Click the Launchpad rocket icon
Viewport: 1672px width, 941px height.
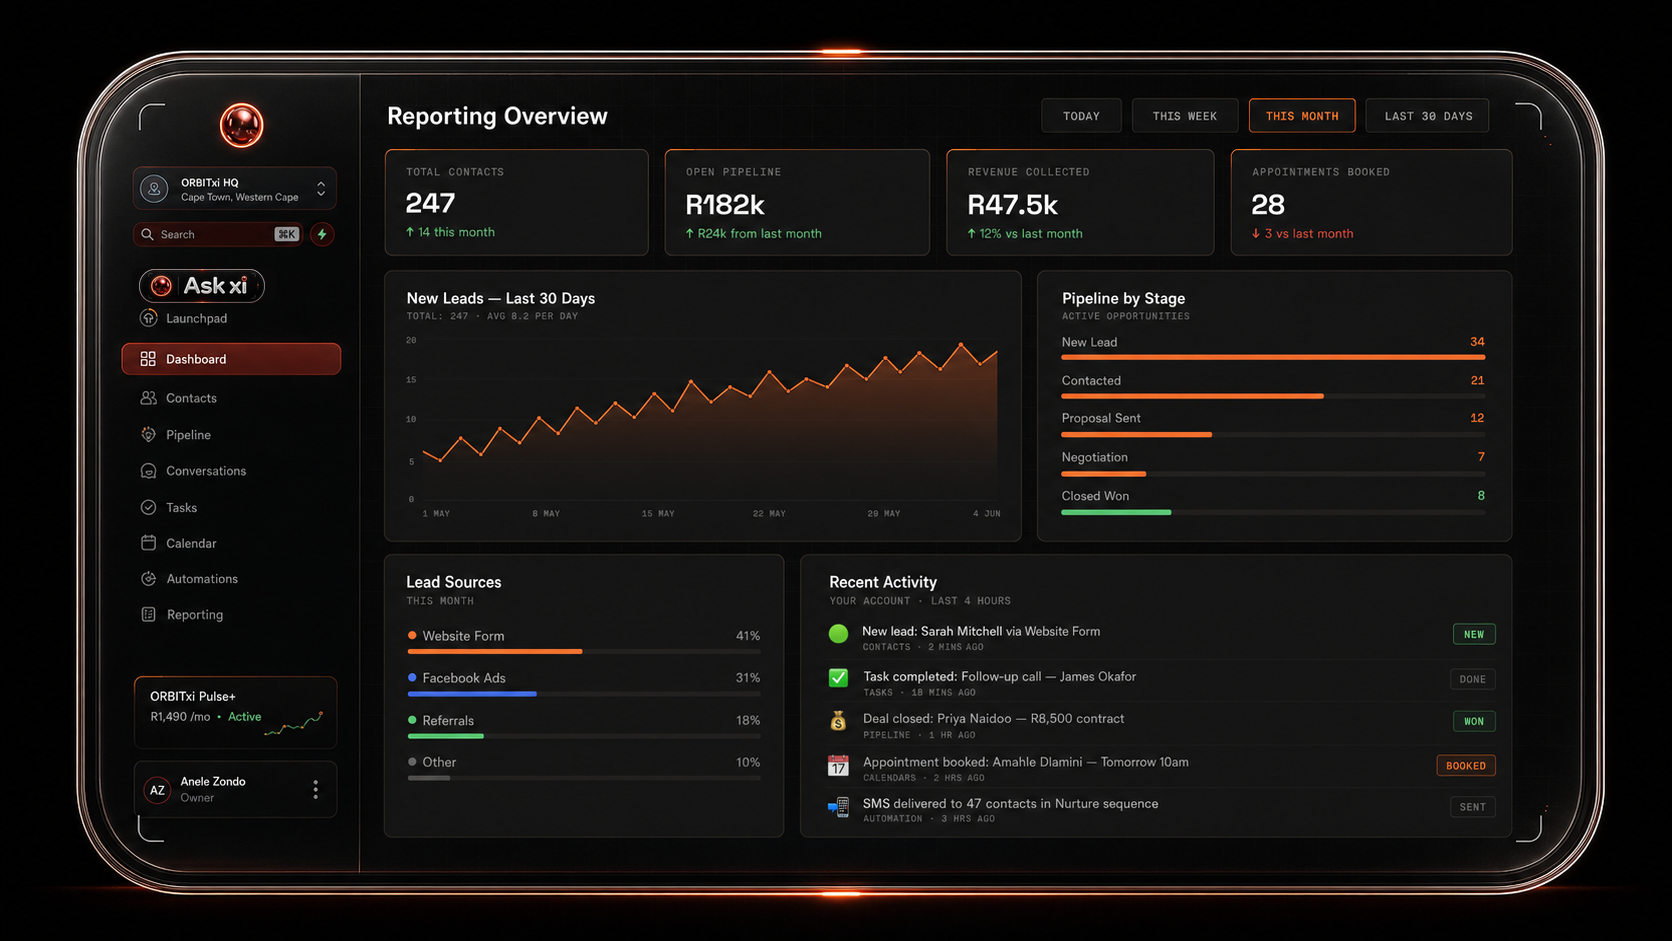coord(149,318)
